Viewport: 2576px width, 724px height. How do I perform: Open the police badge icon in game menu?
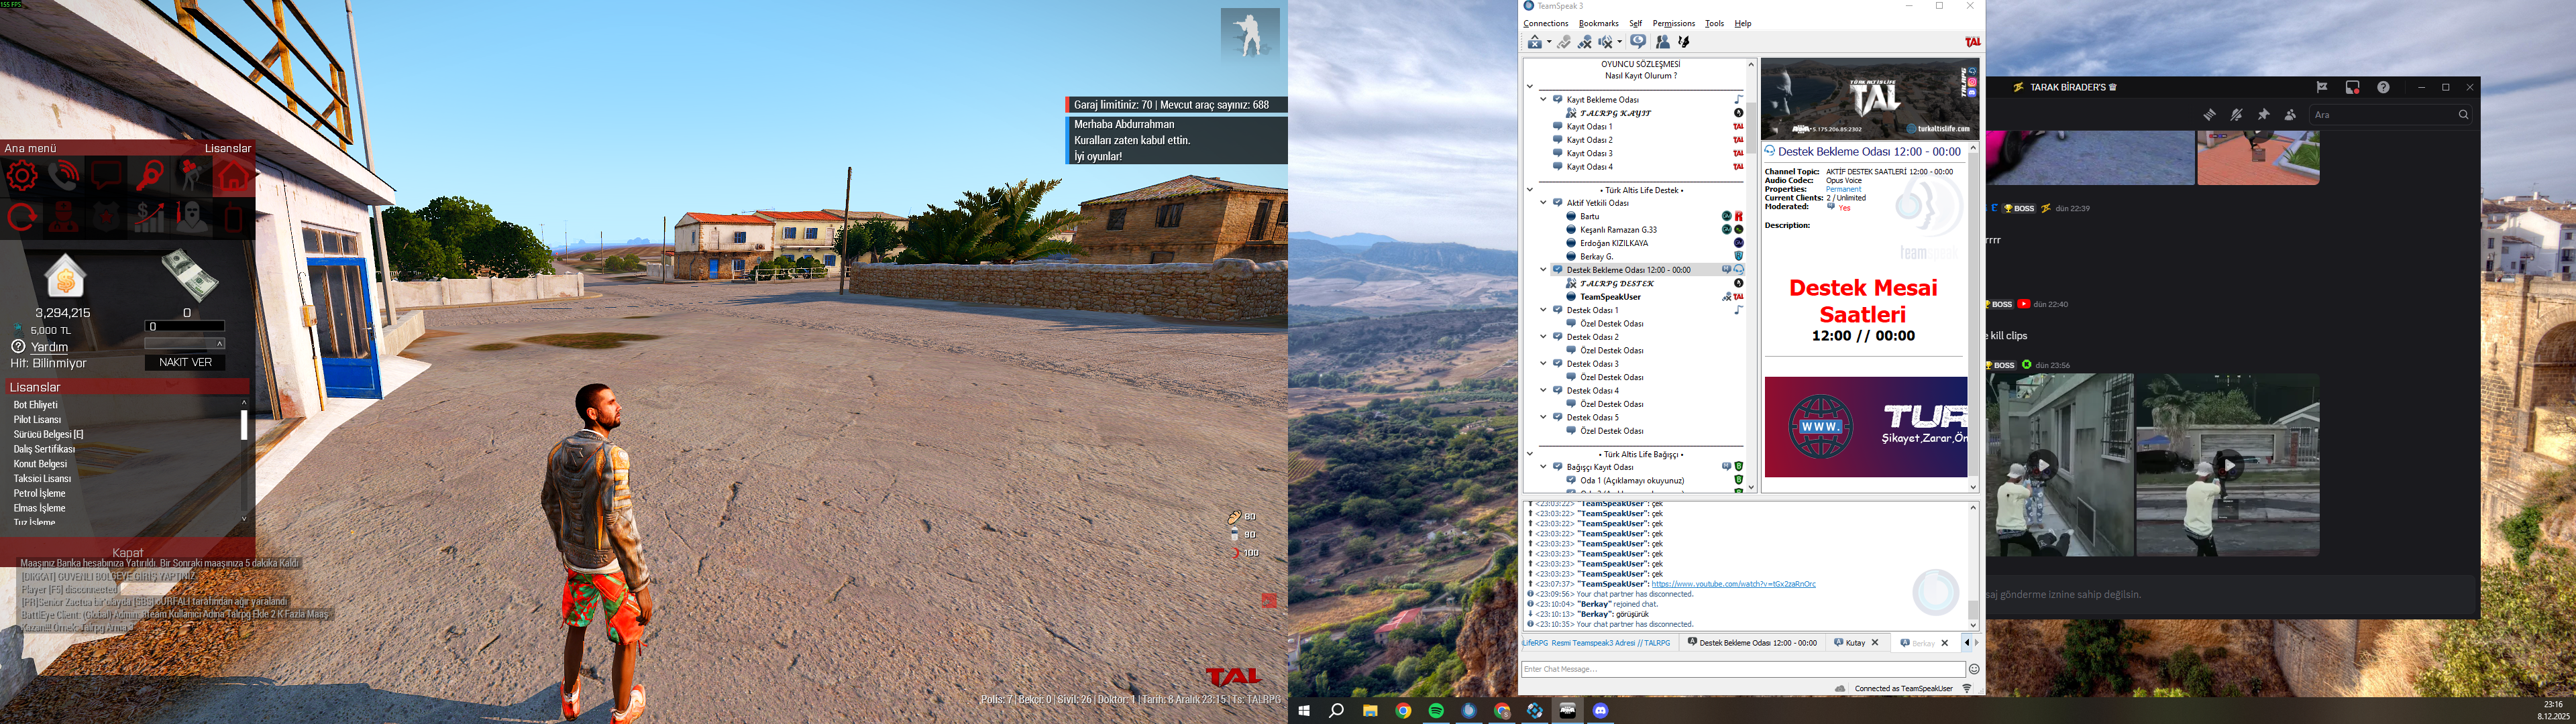click(106, 217)
